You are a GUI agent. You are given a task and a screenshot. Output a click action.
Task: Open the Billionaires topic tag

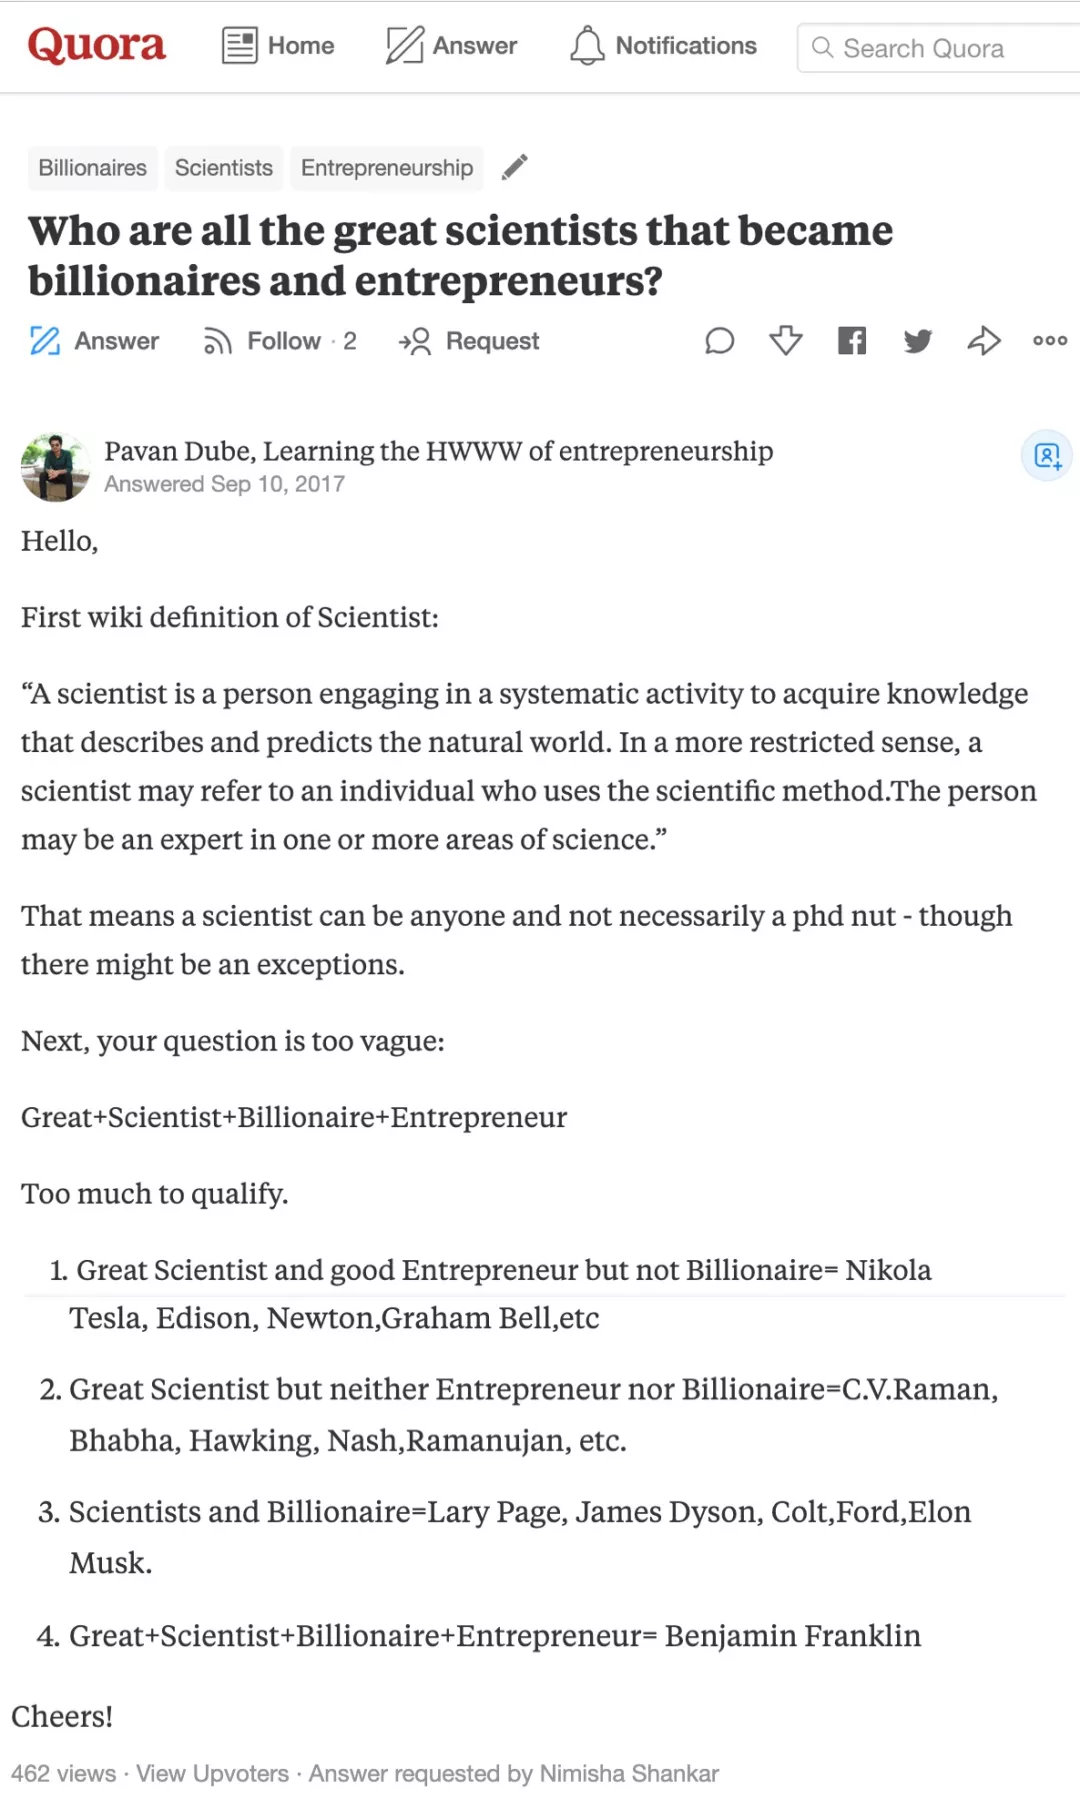92,168
